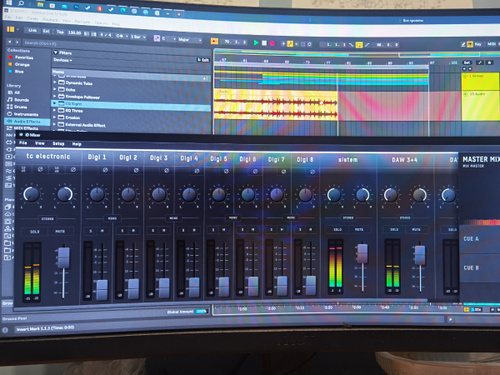This screenshot has height=375, width=500.
Task: Click the phase invert icon on Digi 1
Action: (105, 170)
